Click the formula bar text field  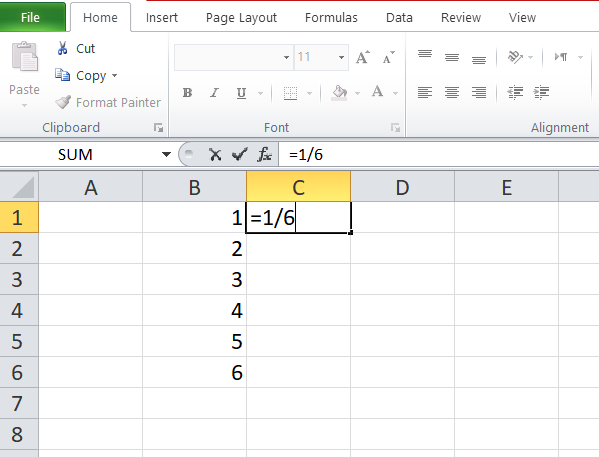[x=439, y=155]
